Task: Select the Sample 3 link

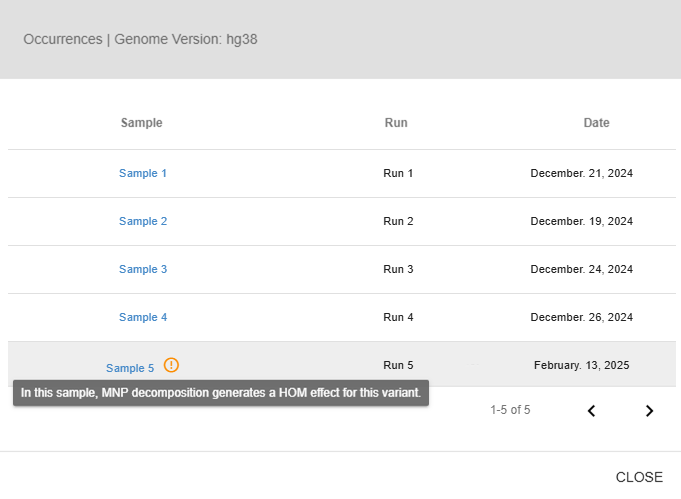Action: pos(142,269)
